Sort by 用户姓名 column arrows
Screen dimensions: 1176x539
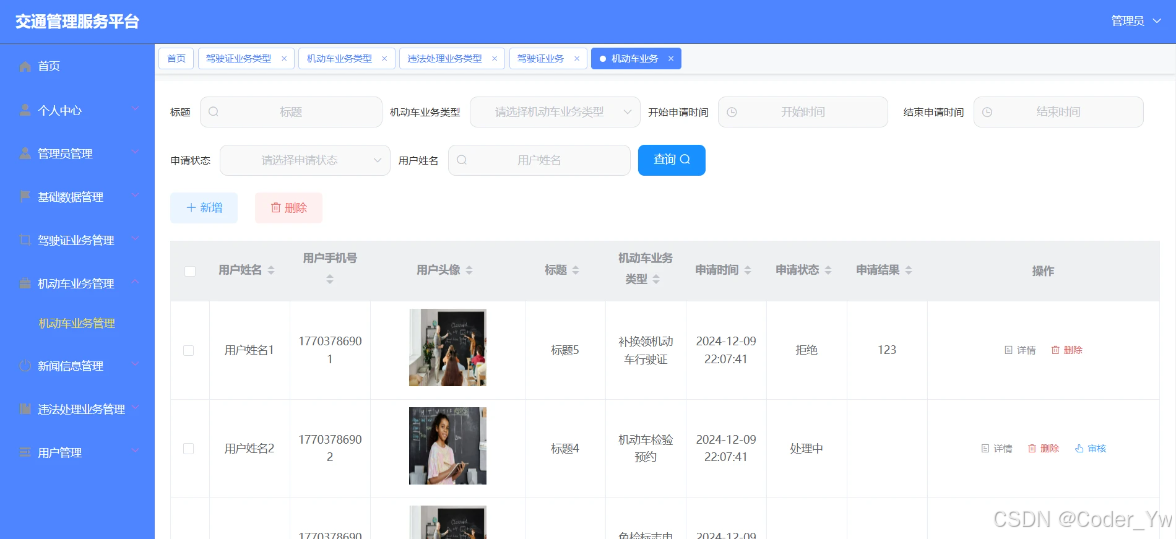click(271, 270)
